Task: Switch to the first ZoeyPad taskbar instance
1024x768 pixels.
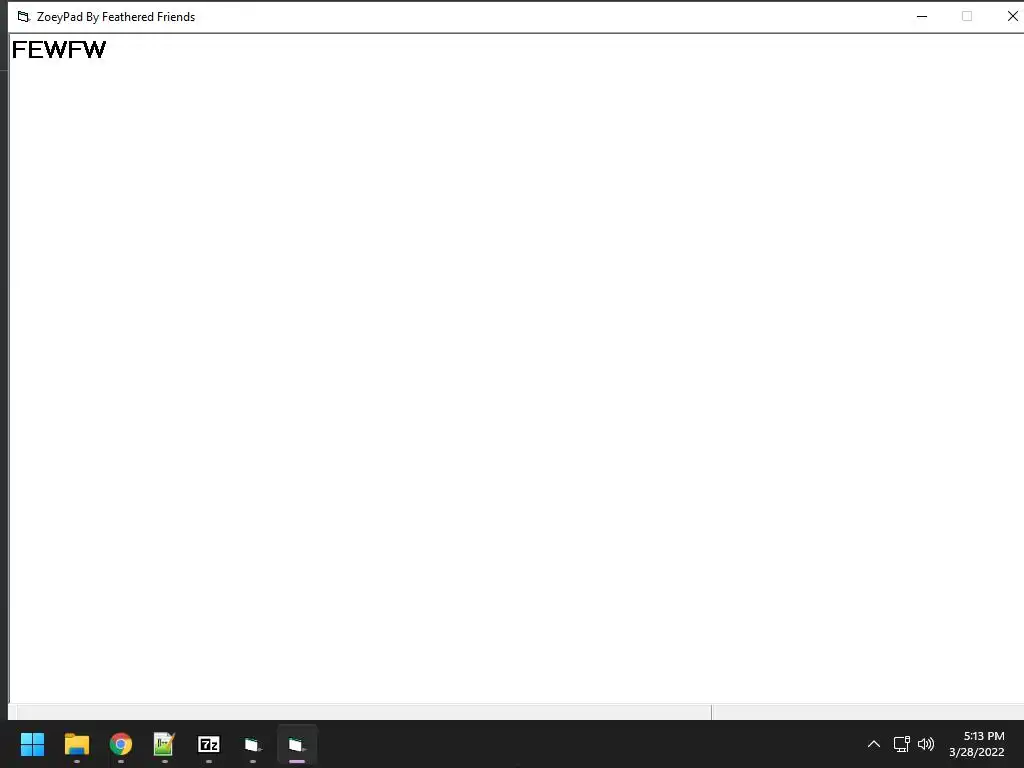Action: coord(253,744)
